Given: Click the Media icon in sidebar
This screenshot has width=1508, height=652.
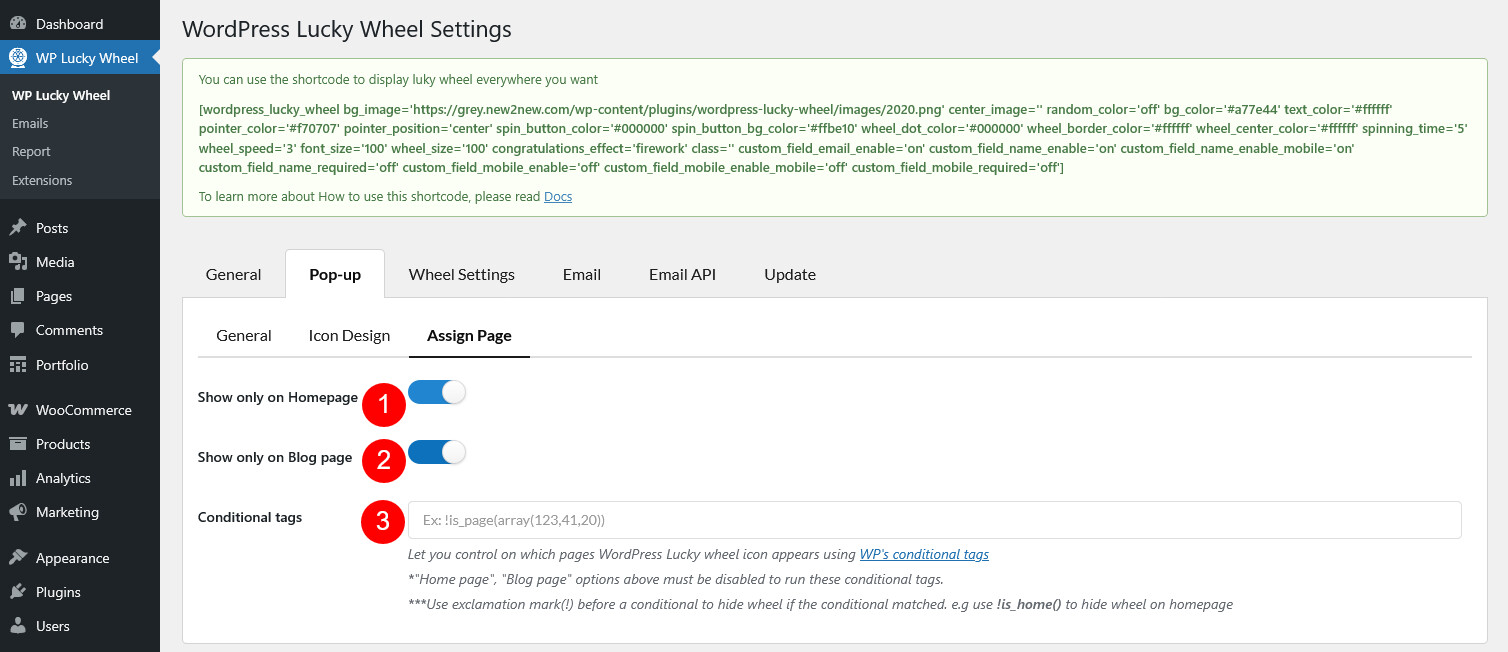Looking at the screenshot, I should [18, 262].
